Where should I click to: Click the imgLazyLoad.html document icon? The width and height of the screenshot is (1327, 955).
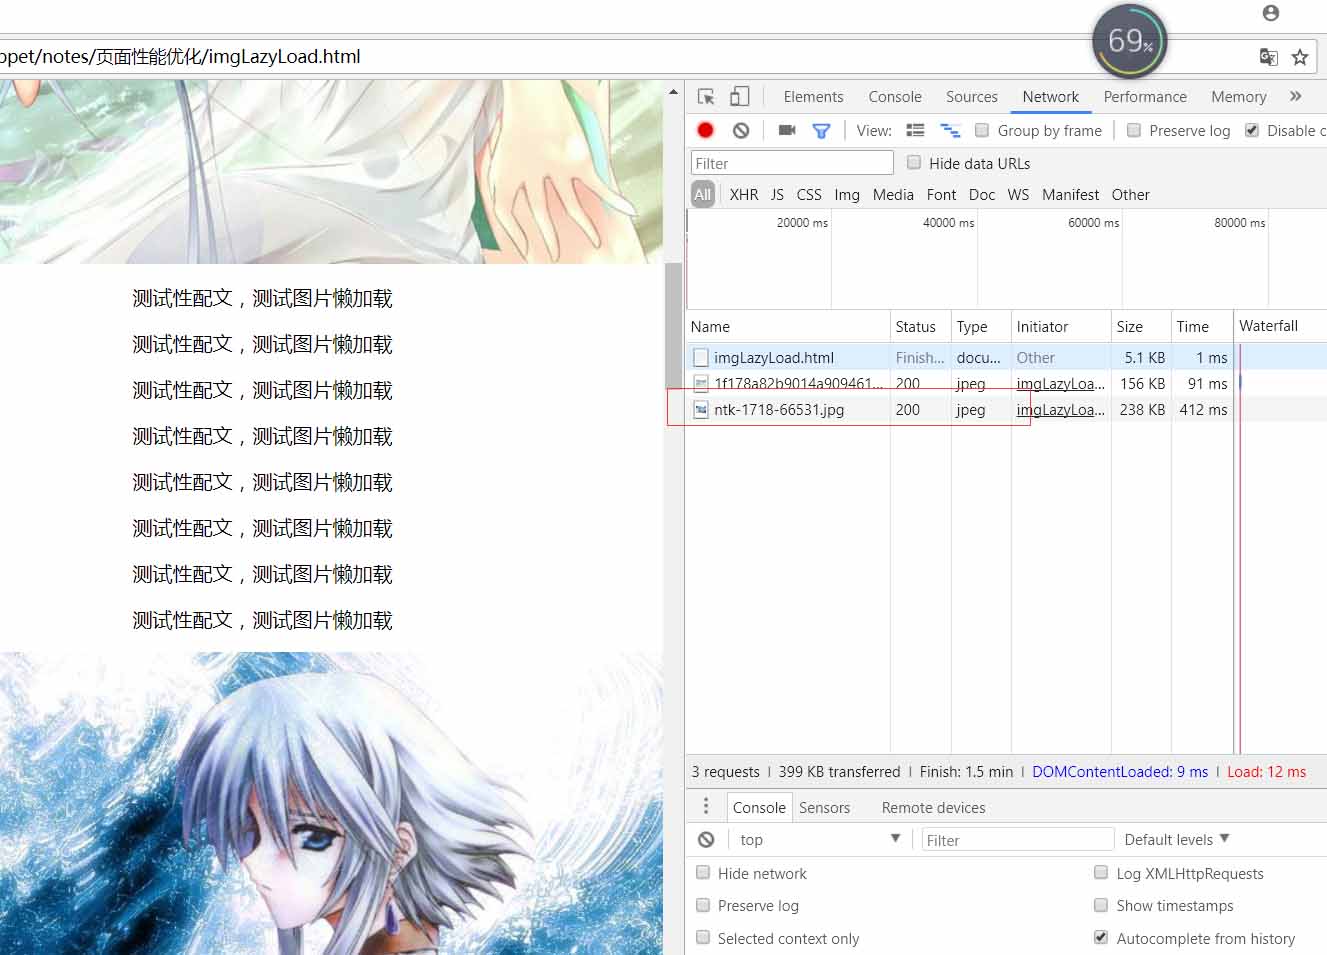[x=701, y=358]
